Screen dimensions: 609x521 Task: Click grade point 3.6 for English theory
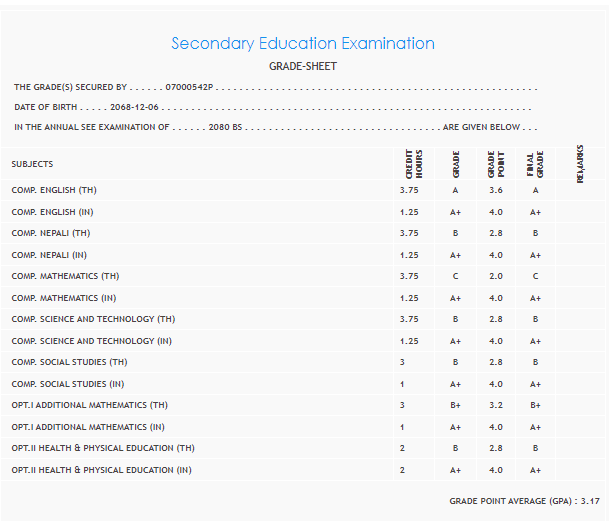coord(496,190)
